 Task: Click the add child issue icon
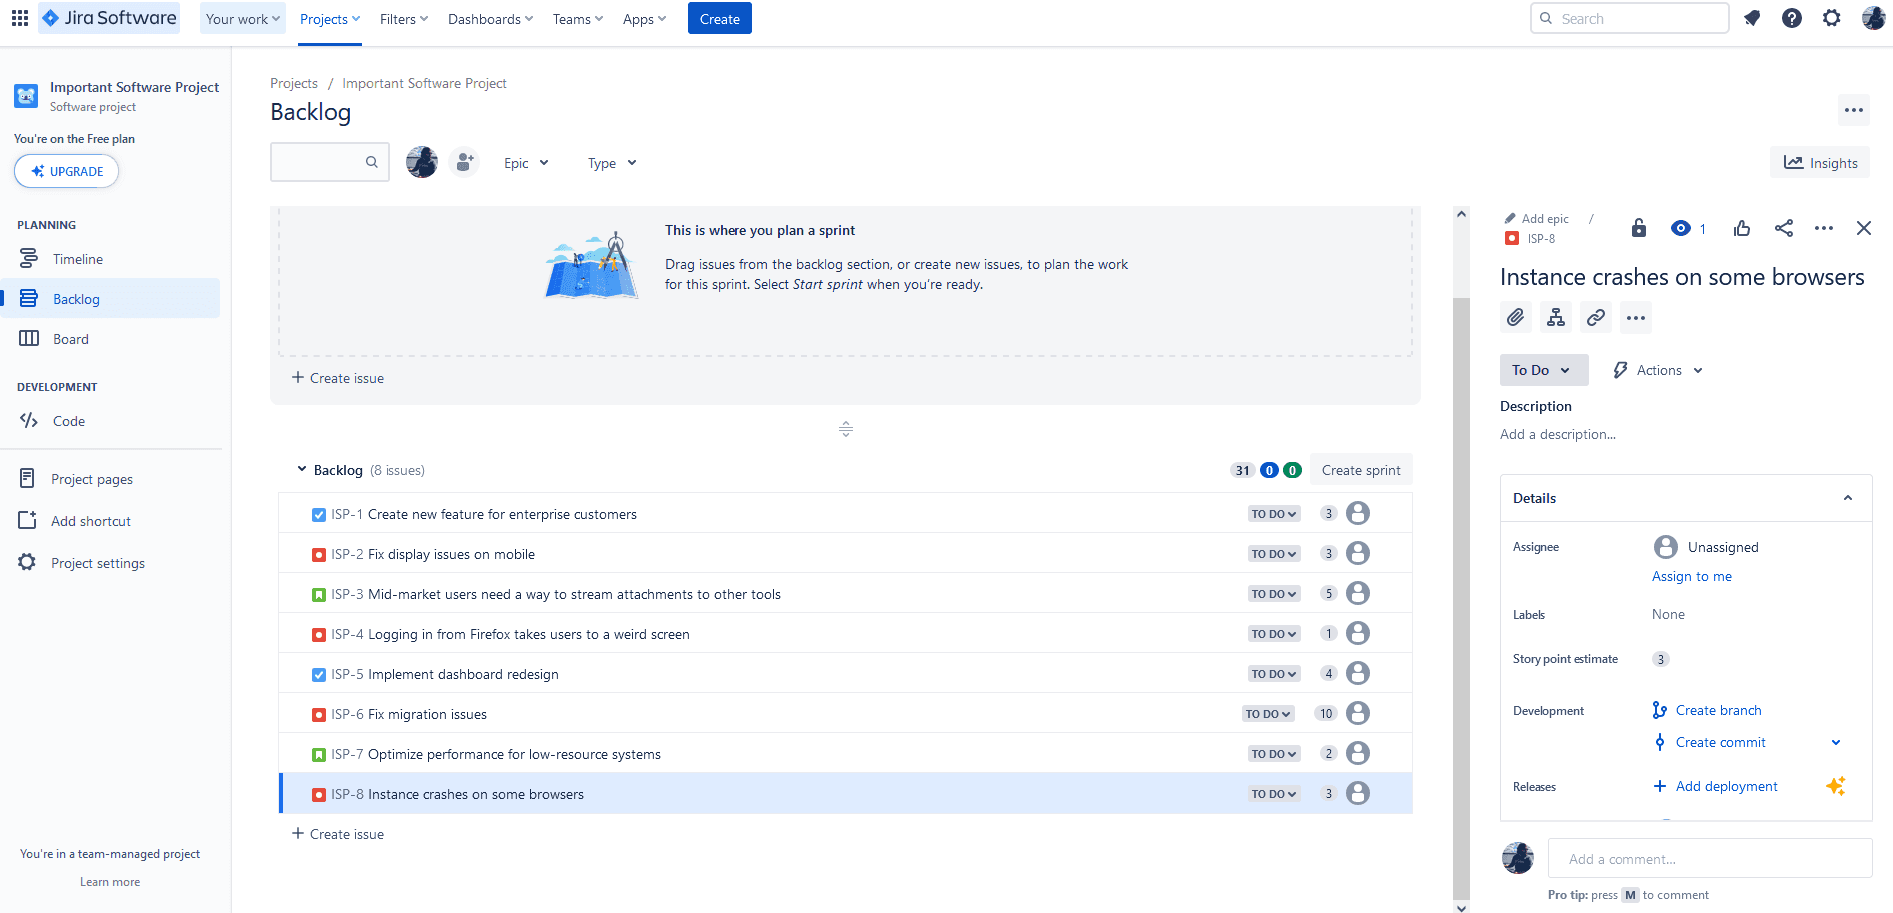point(1555,317)
